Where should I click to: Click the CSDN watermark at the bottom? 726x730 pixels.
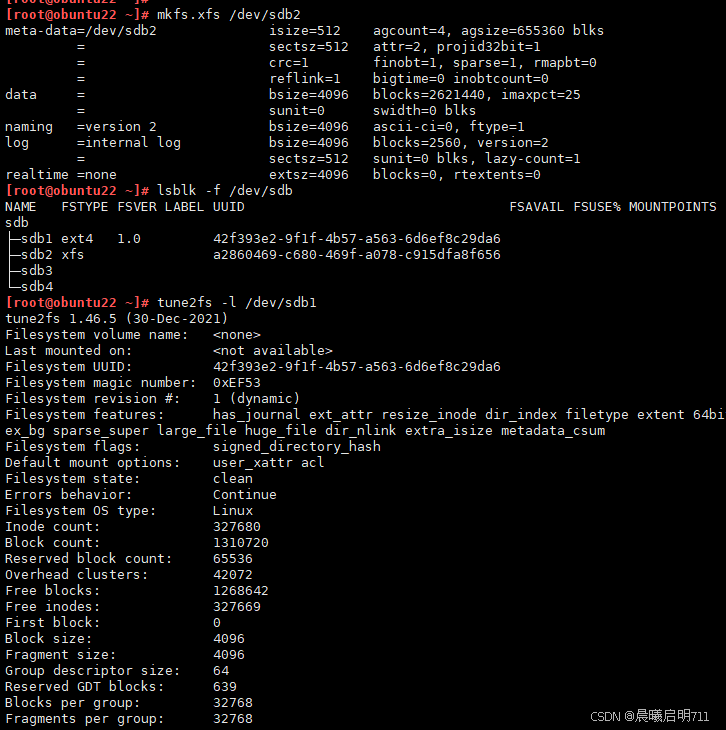pos(649,716)
